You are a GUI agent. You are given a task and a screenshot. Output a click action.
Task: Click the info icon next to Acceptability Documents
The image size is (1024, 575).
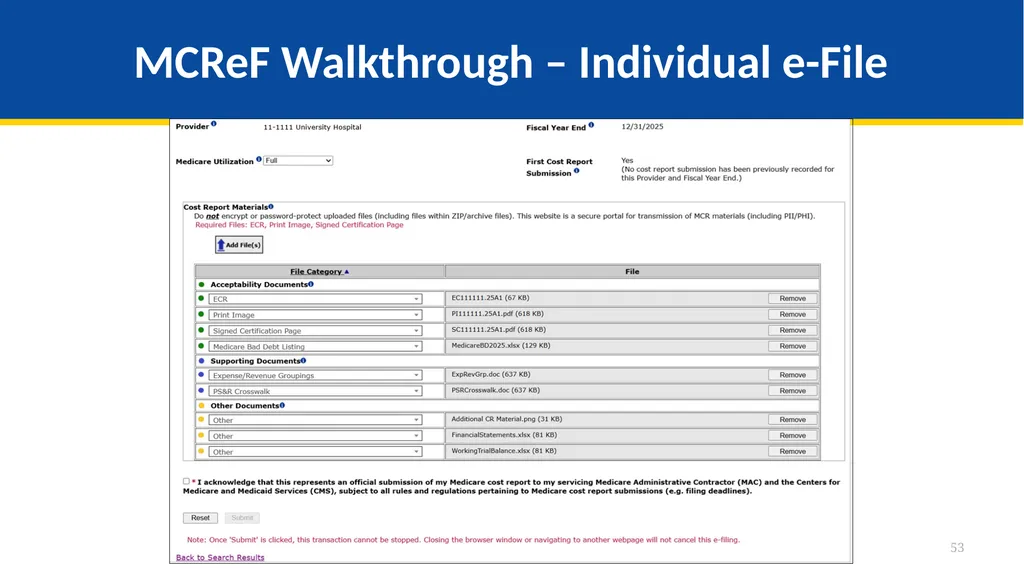311,284
